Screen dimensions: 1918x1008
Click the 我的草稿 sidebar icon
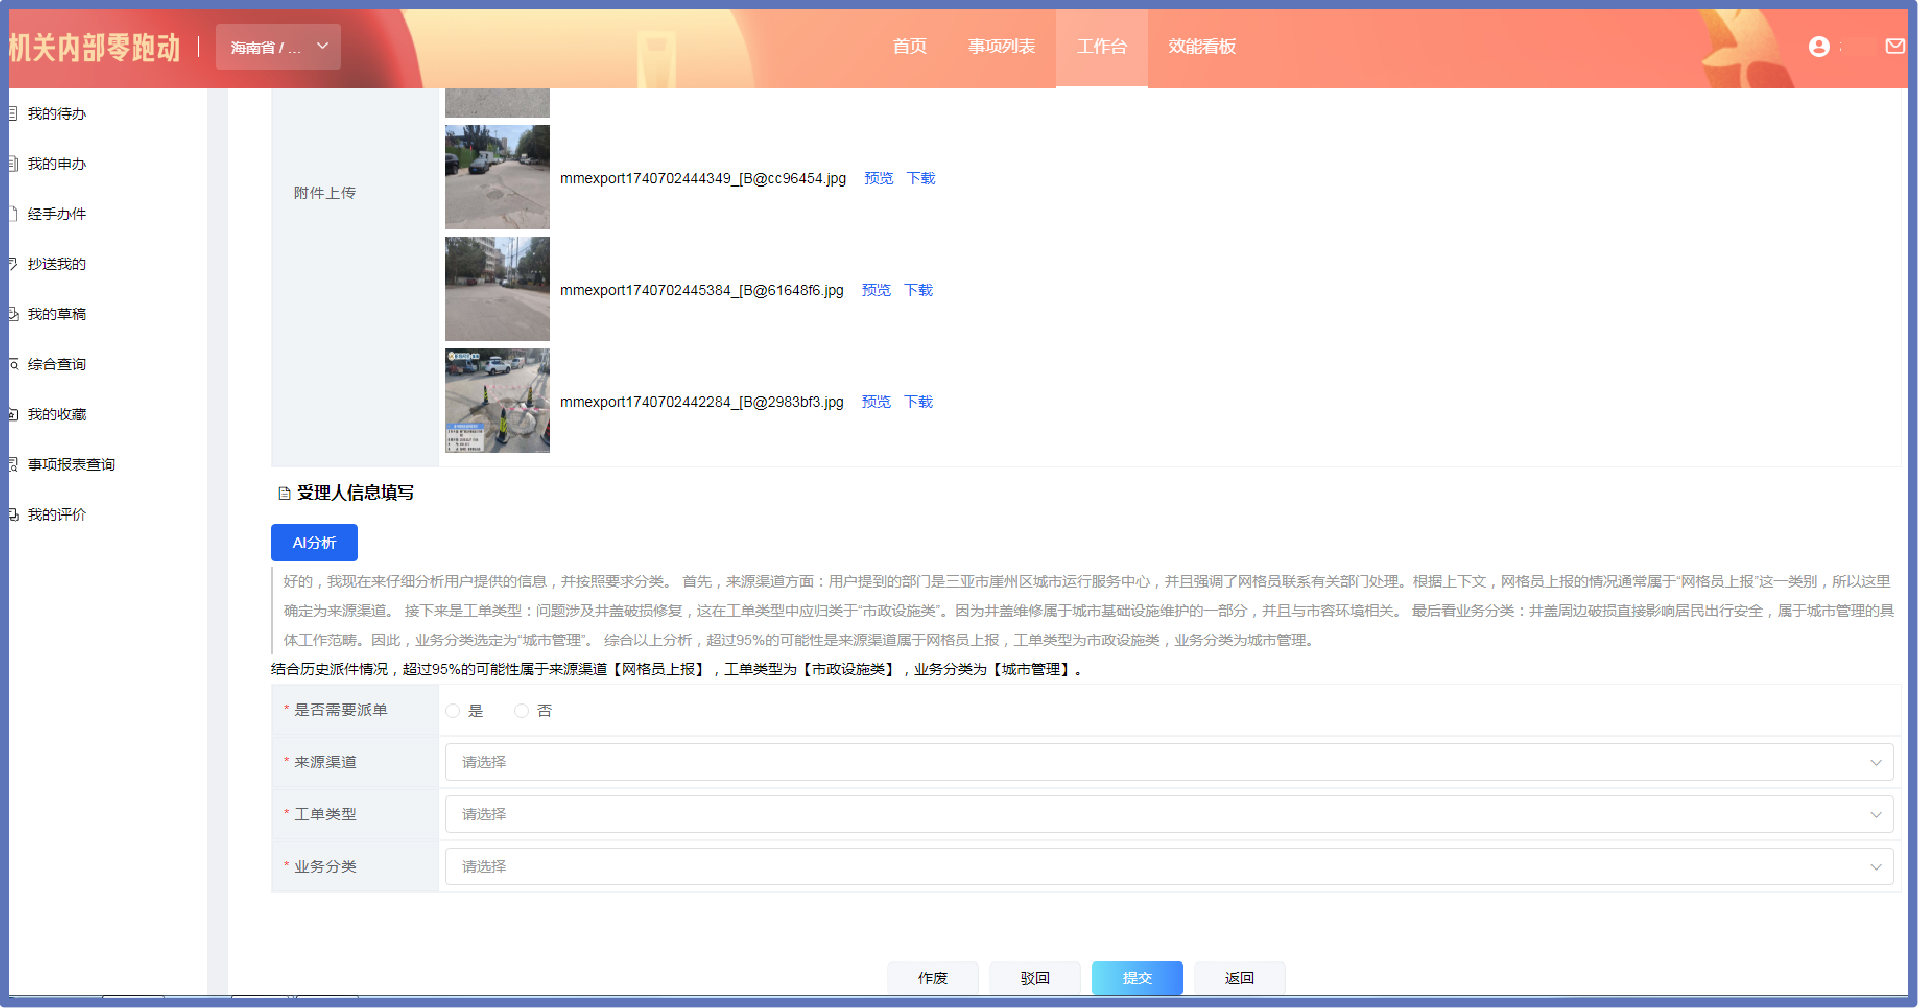tap(13, 314)
